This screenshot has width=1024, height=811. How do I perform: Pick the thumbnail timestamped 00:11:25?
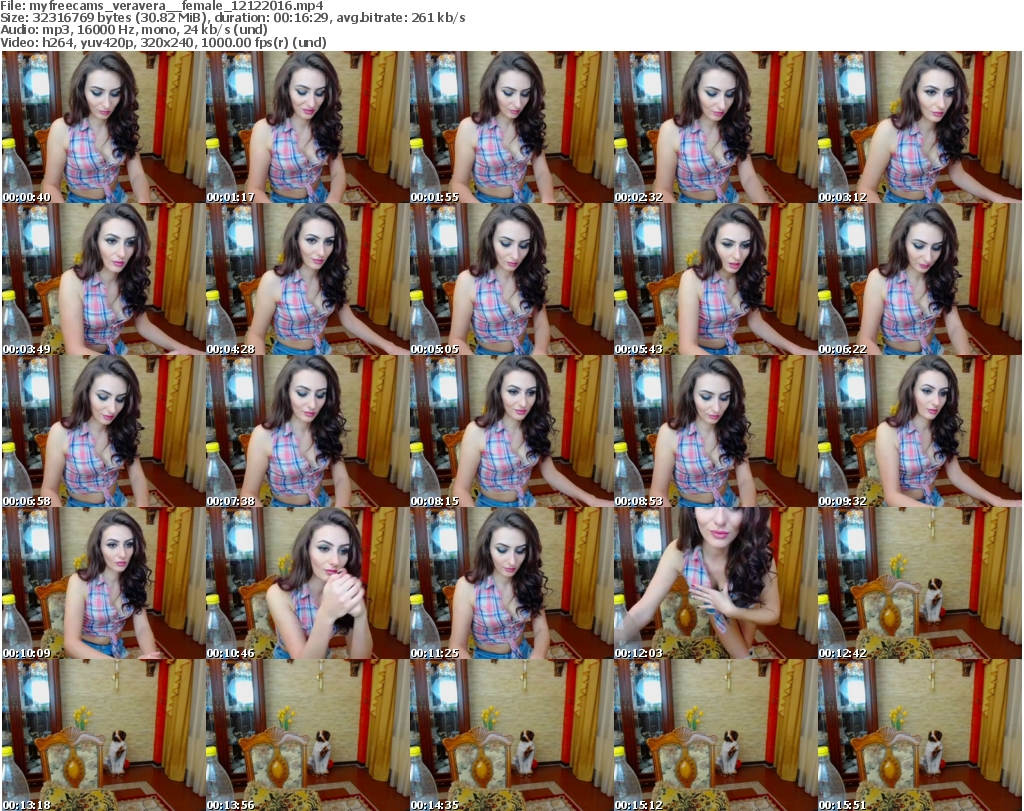511,584
